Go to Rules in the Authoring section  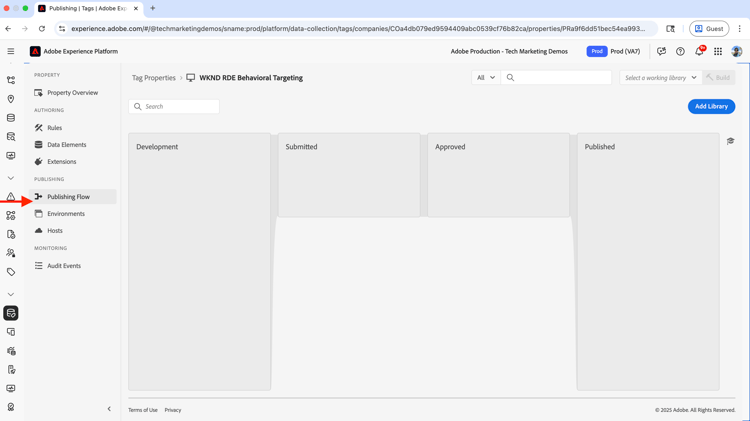tap(73, 128)
